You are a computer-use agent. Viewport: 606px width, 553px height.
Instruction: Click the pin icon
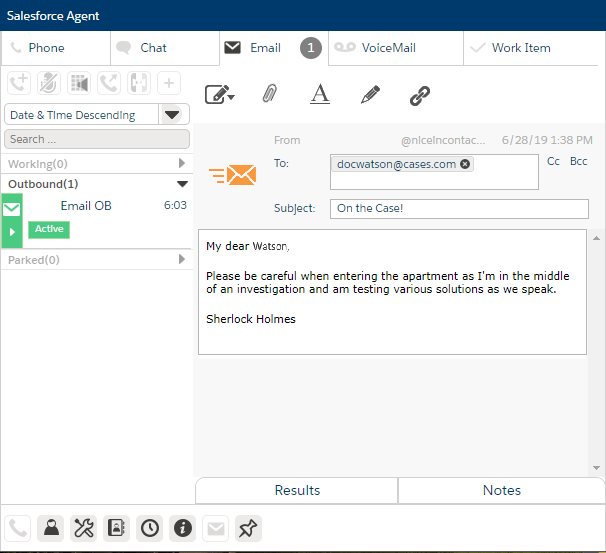[248, 528]
